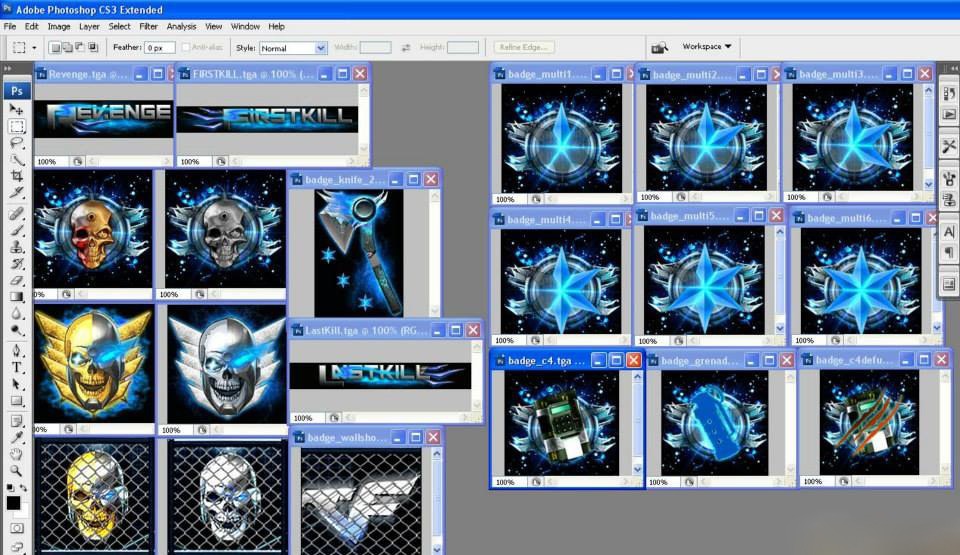Select the Pen tool

pos(17,350)
